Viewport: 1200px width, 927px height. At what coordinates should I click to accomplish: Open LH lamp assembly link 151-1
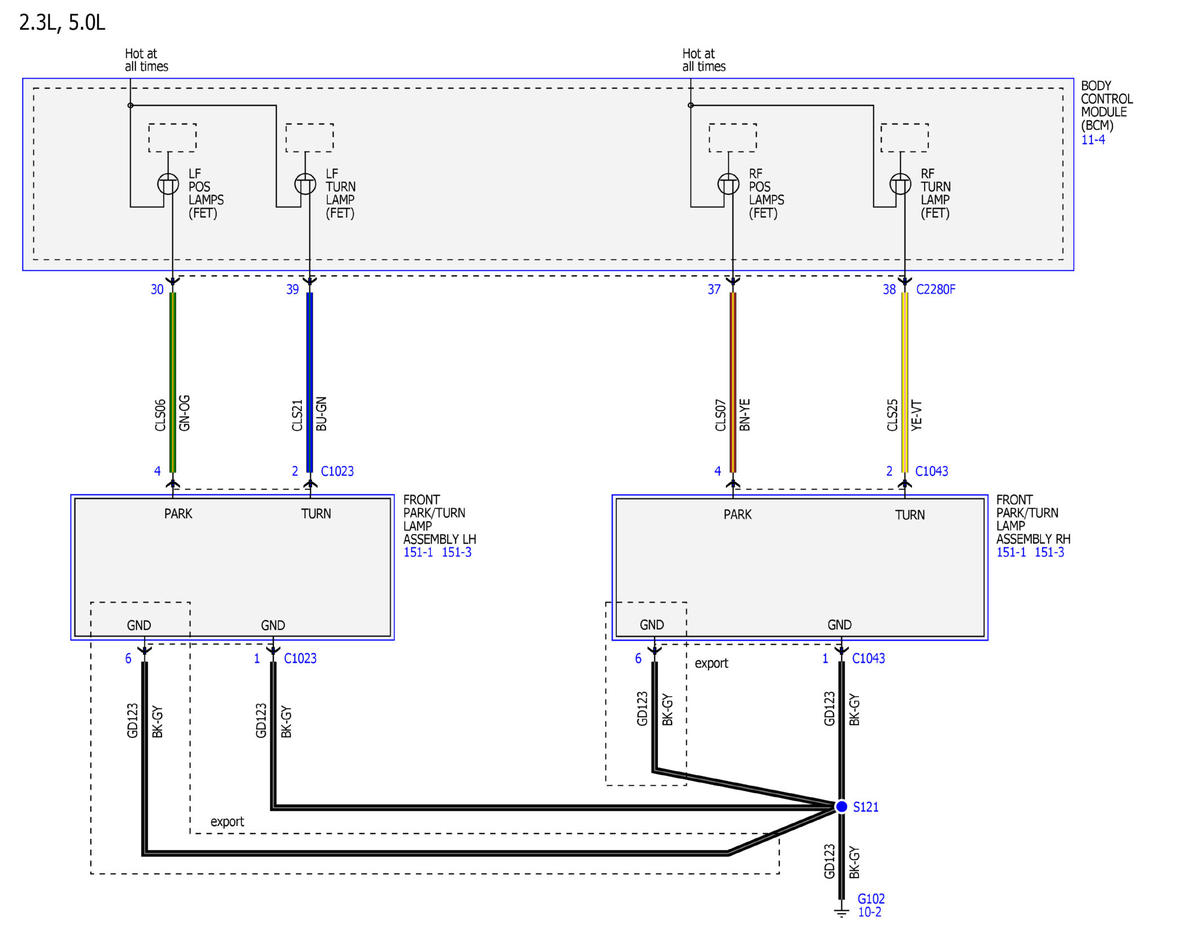[x=417, y=552]
